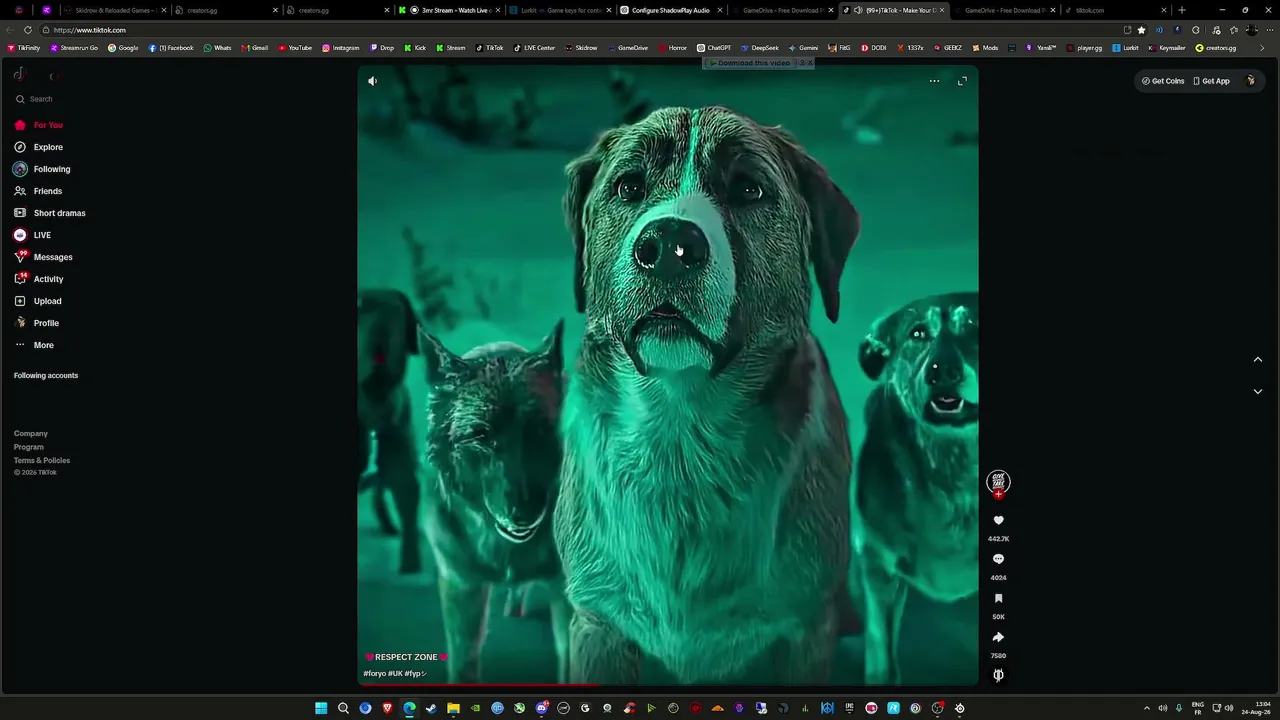Reload the page in the browser
1280x720 pixels.
pos(27,30)
